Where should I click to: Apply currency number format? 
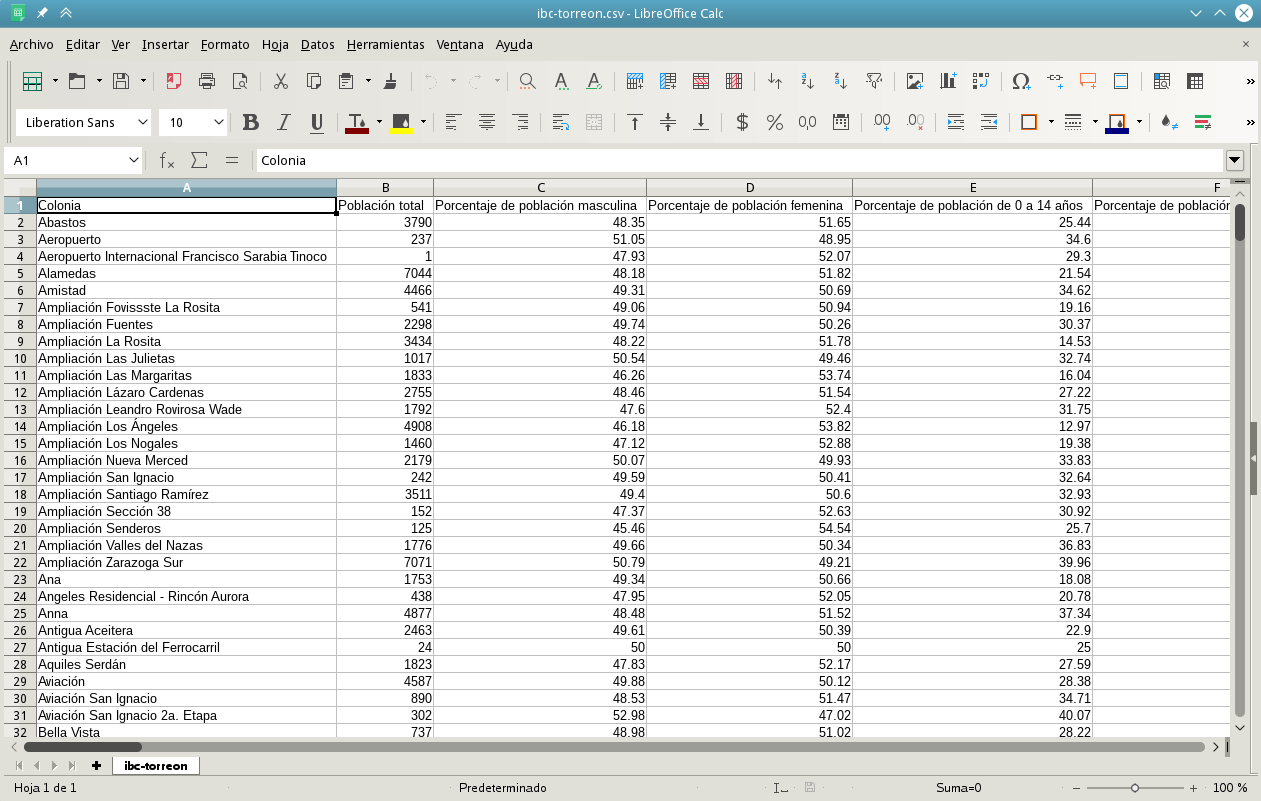741,121
